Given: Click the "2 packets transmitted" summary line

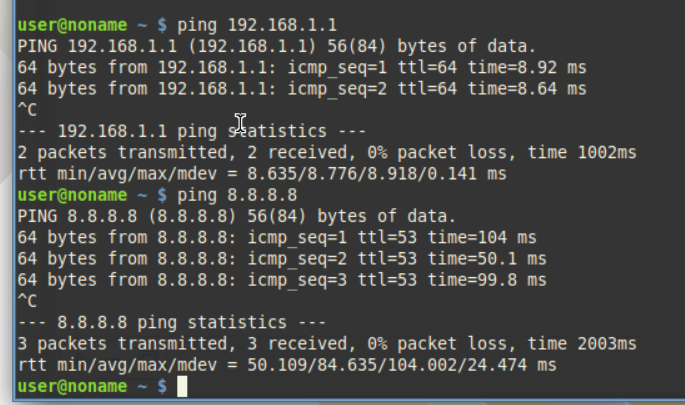Looking at the screenshot, I should coord(326,152).
